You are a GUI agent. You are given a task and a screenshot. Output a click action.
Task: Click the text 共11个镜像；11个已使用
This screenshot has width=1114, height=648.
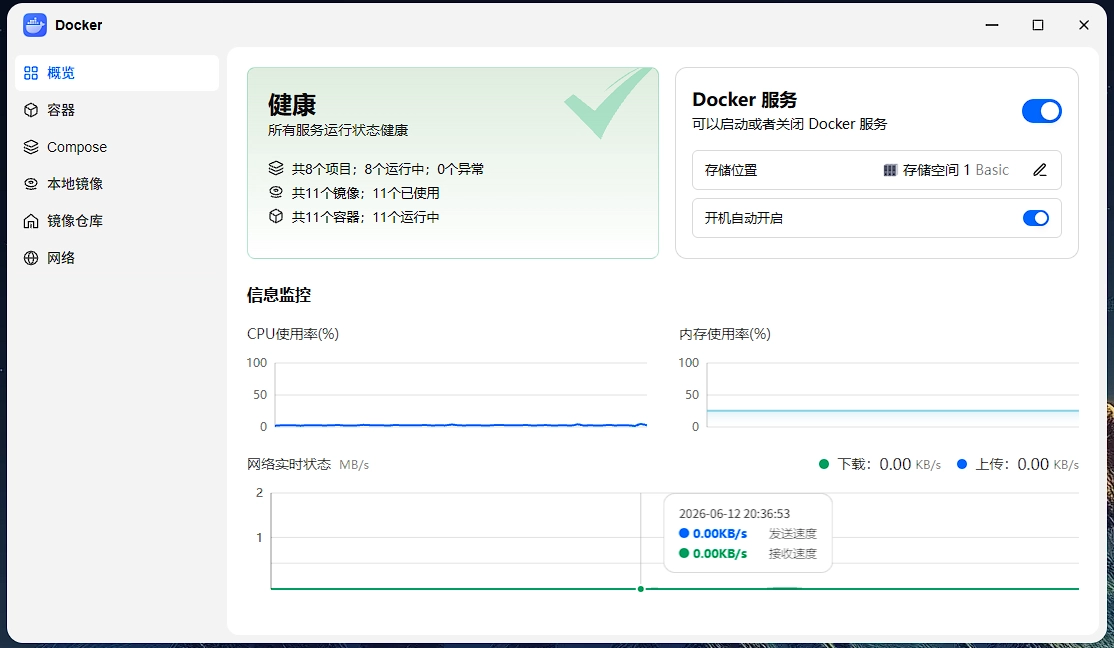365,193
